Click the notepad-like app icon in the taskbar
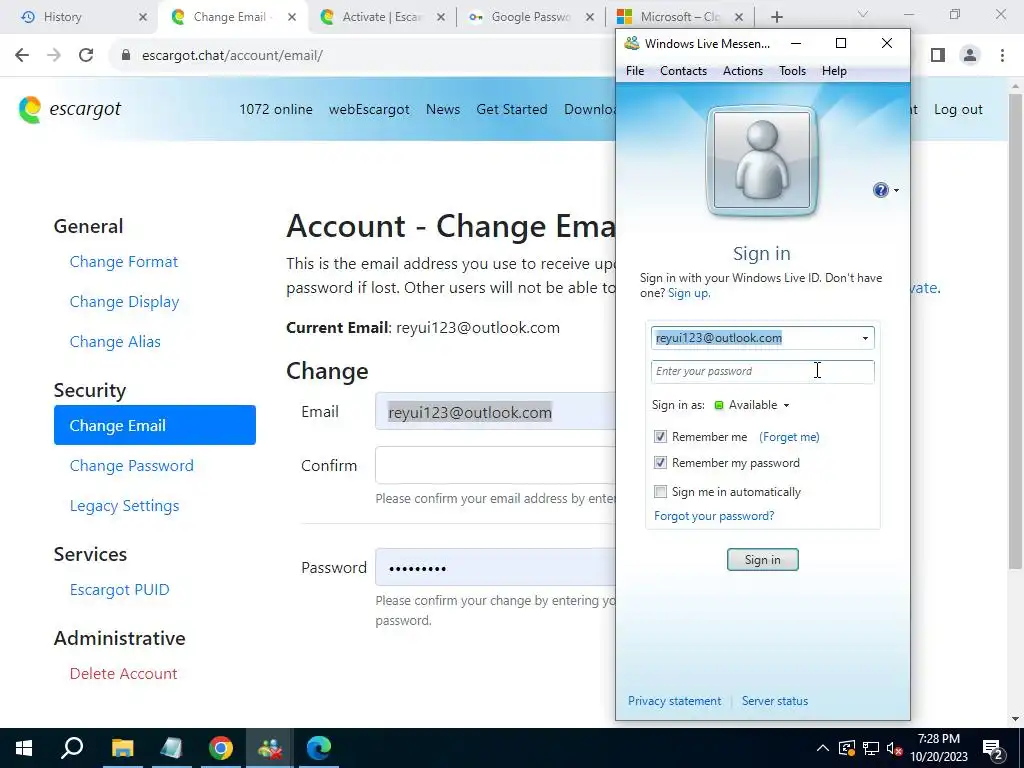Image resolution: width=1024 pixels, height=768 pixels. 171,748
